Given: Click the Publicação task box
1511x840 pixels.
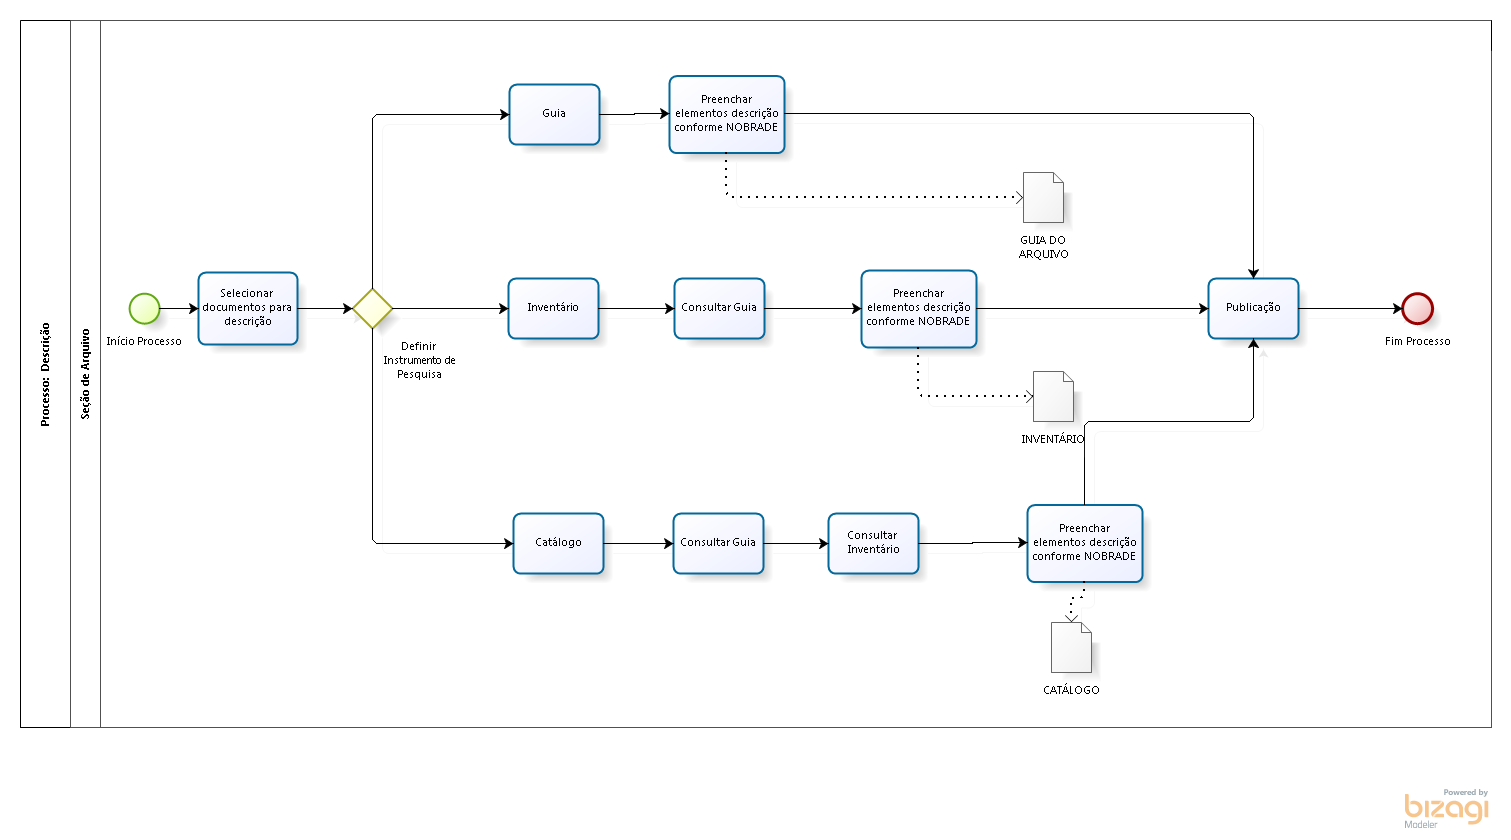Looking at the screenshot, I should click(1253, 308).
